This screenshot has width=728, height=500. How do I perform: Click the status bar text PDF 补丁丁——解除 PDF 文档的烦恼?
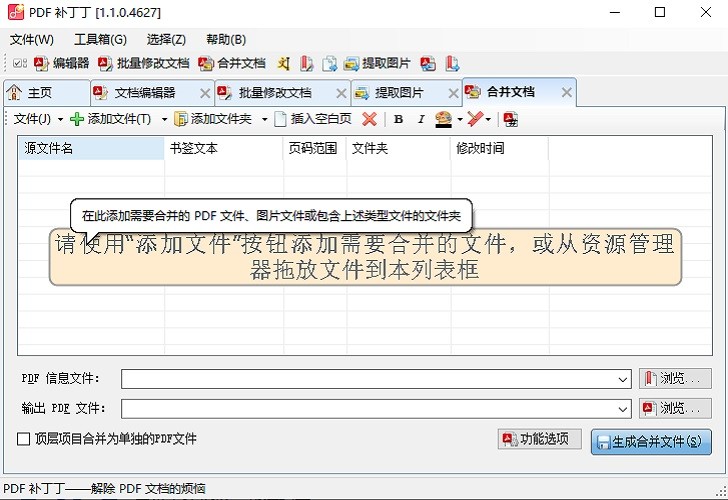pyautogui.click(x=104, y=488)
